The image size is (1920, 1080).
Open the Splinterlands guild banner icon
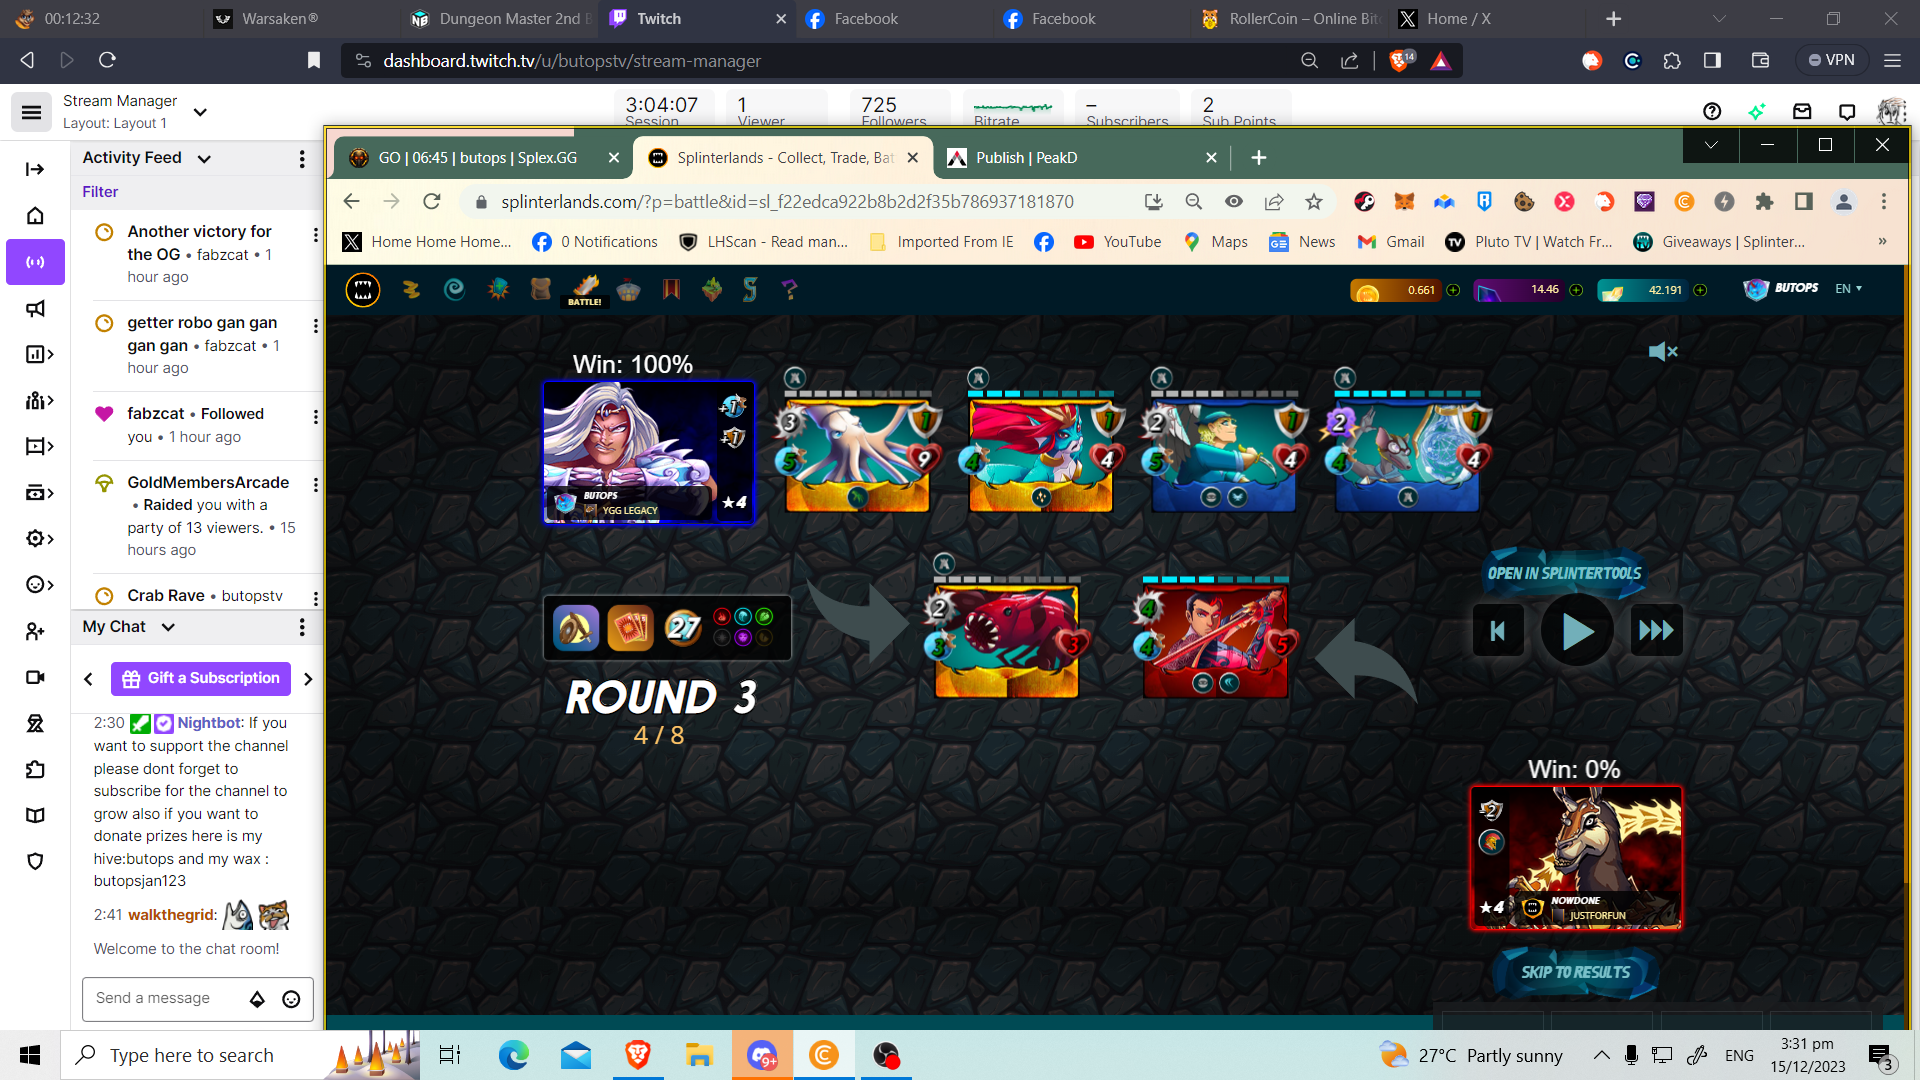[x=671, y=290]
